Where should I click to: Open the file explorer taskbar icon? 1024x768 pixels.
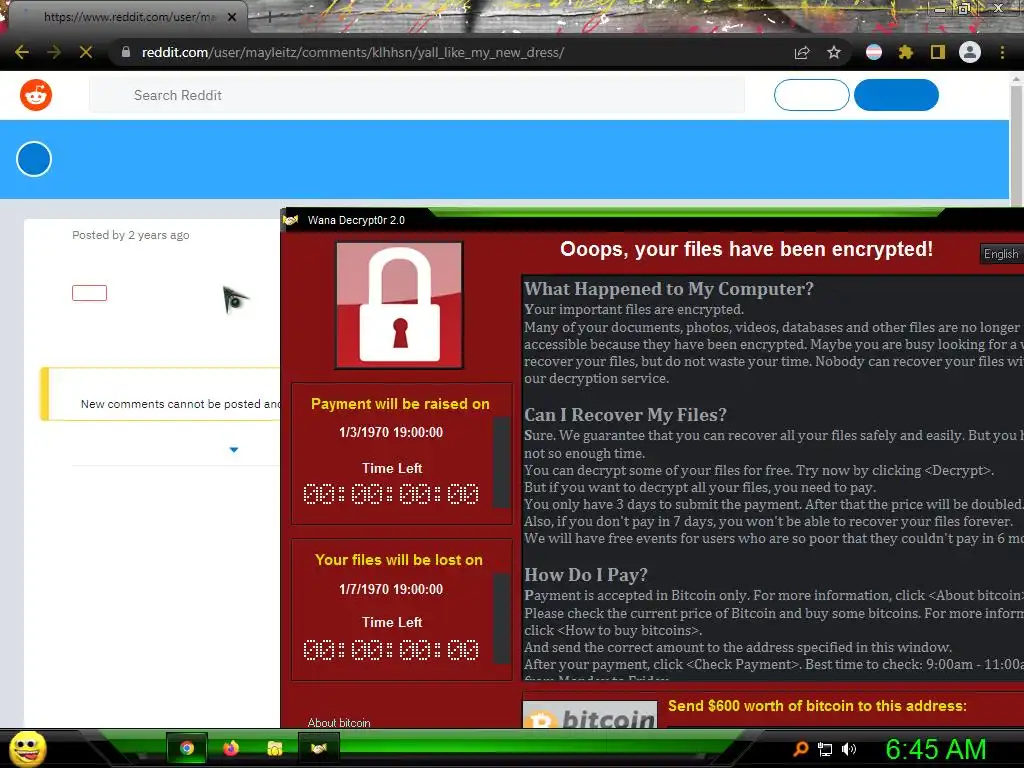[275, 748]
